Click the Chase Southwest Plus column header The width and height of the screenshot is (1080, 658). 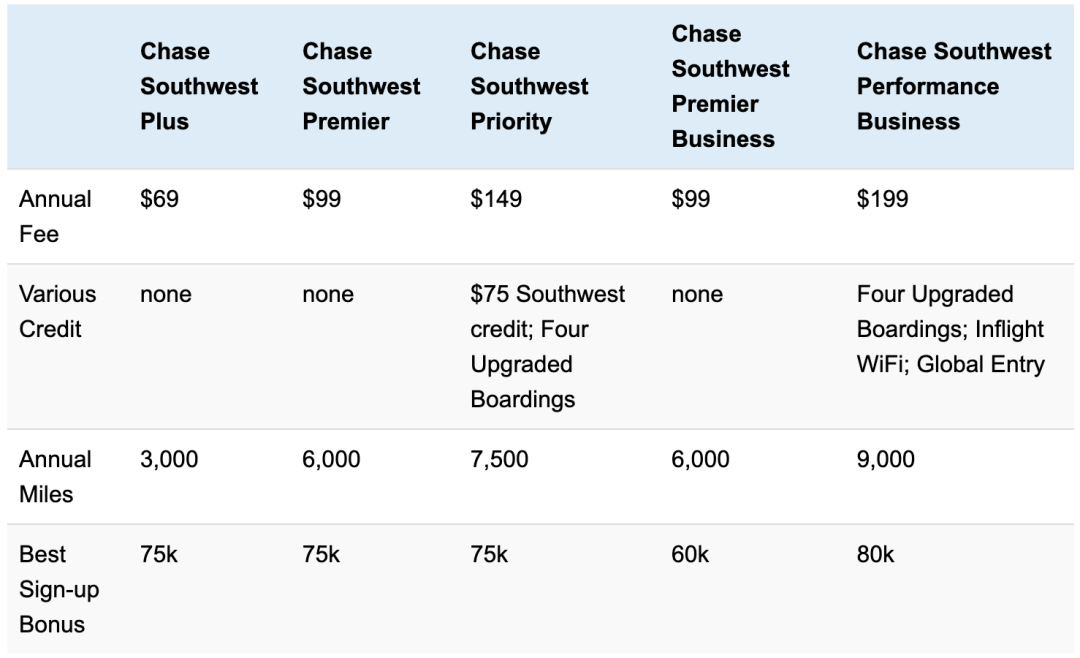pos(199,86)
